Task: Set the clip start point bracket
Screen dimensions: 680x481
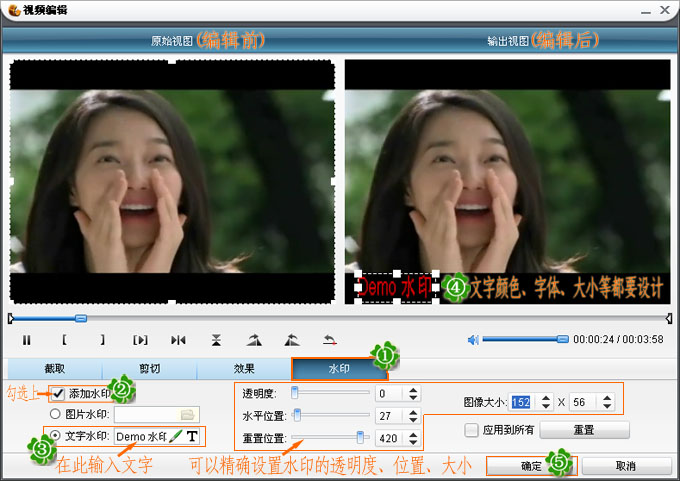Action: [64, 340]
